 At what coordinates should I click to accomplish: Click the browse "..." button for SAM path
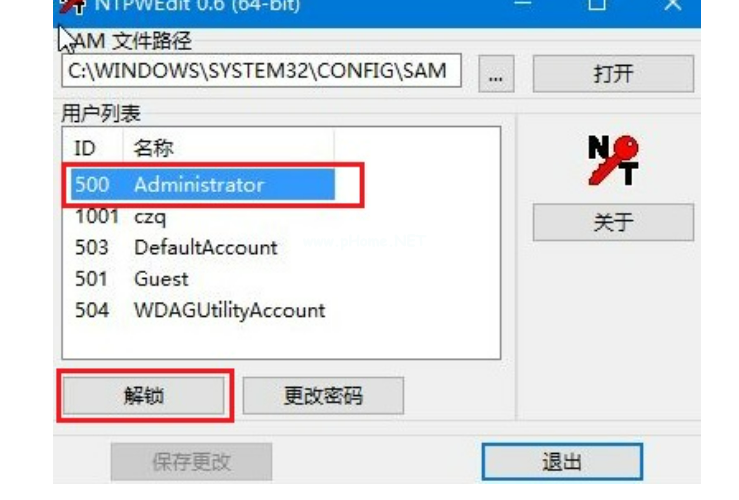pos(496,74)
